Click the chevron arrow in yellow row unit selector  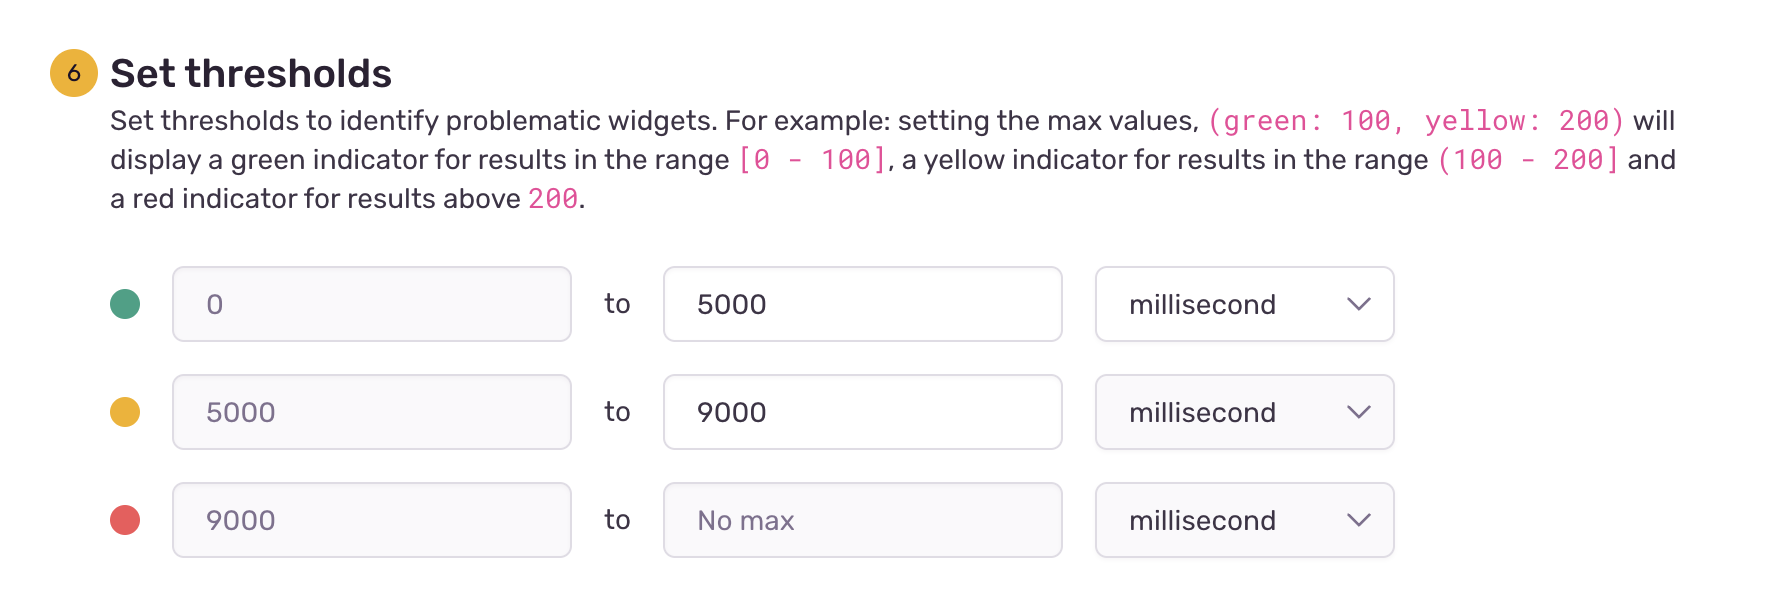[1358, 412]
